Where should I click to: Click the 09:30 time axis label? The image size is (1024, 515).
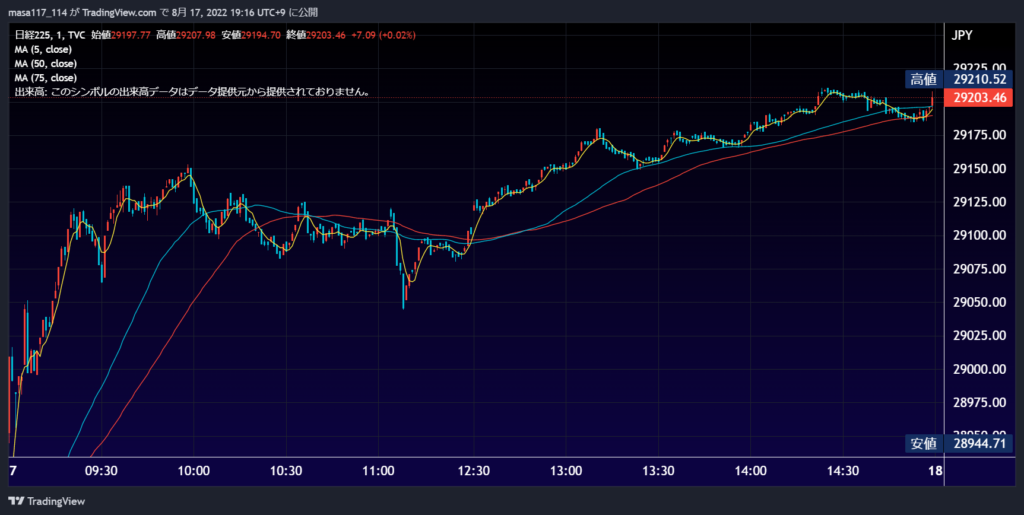(101, 471)
